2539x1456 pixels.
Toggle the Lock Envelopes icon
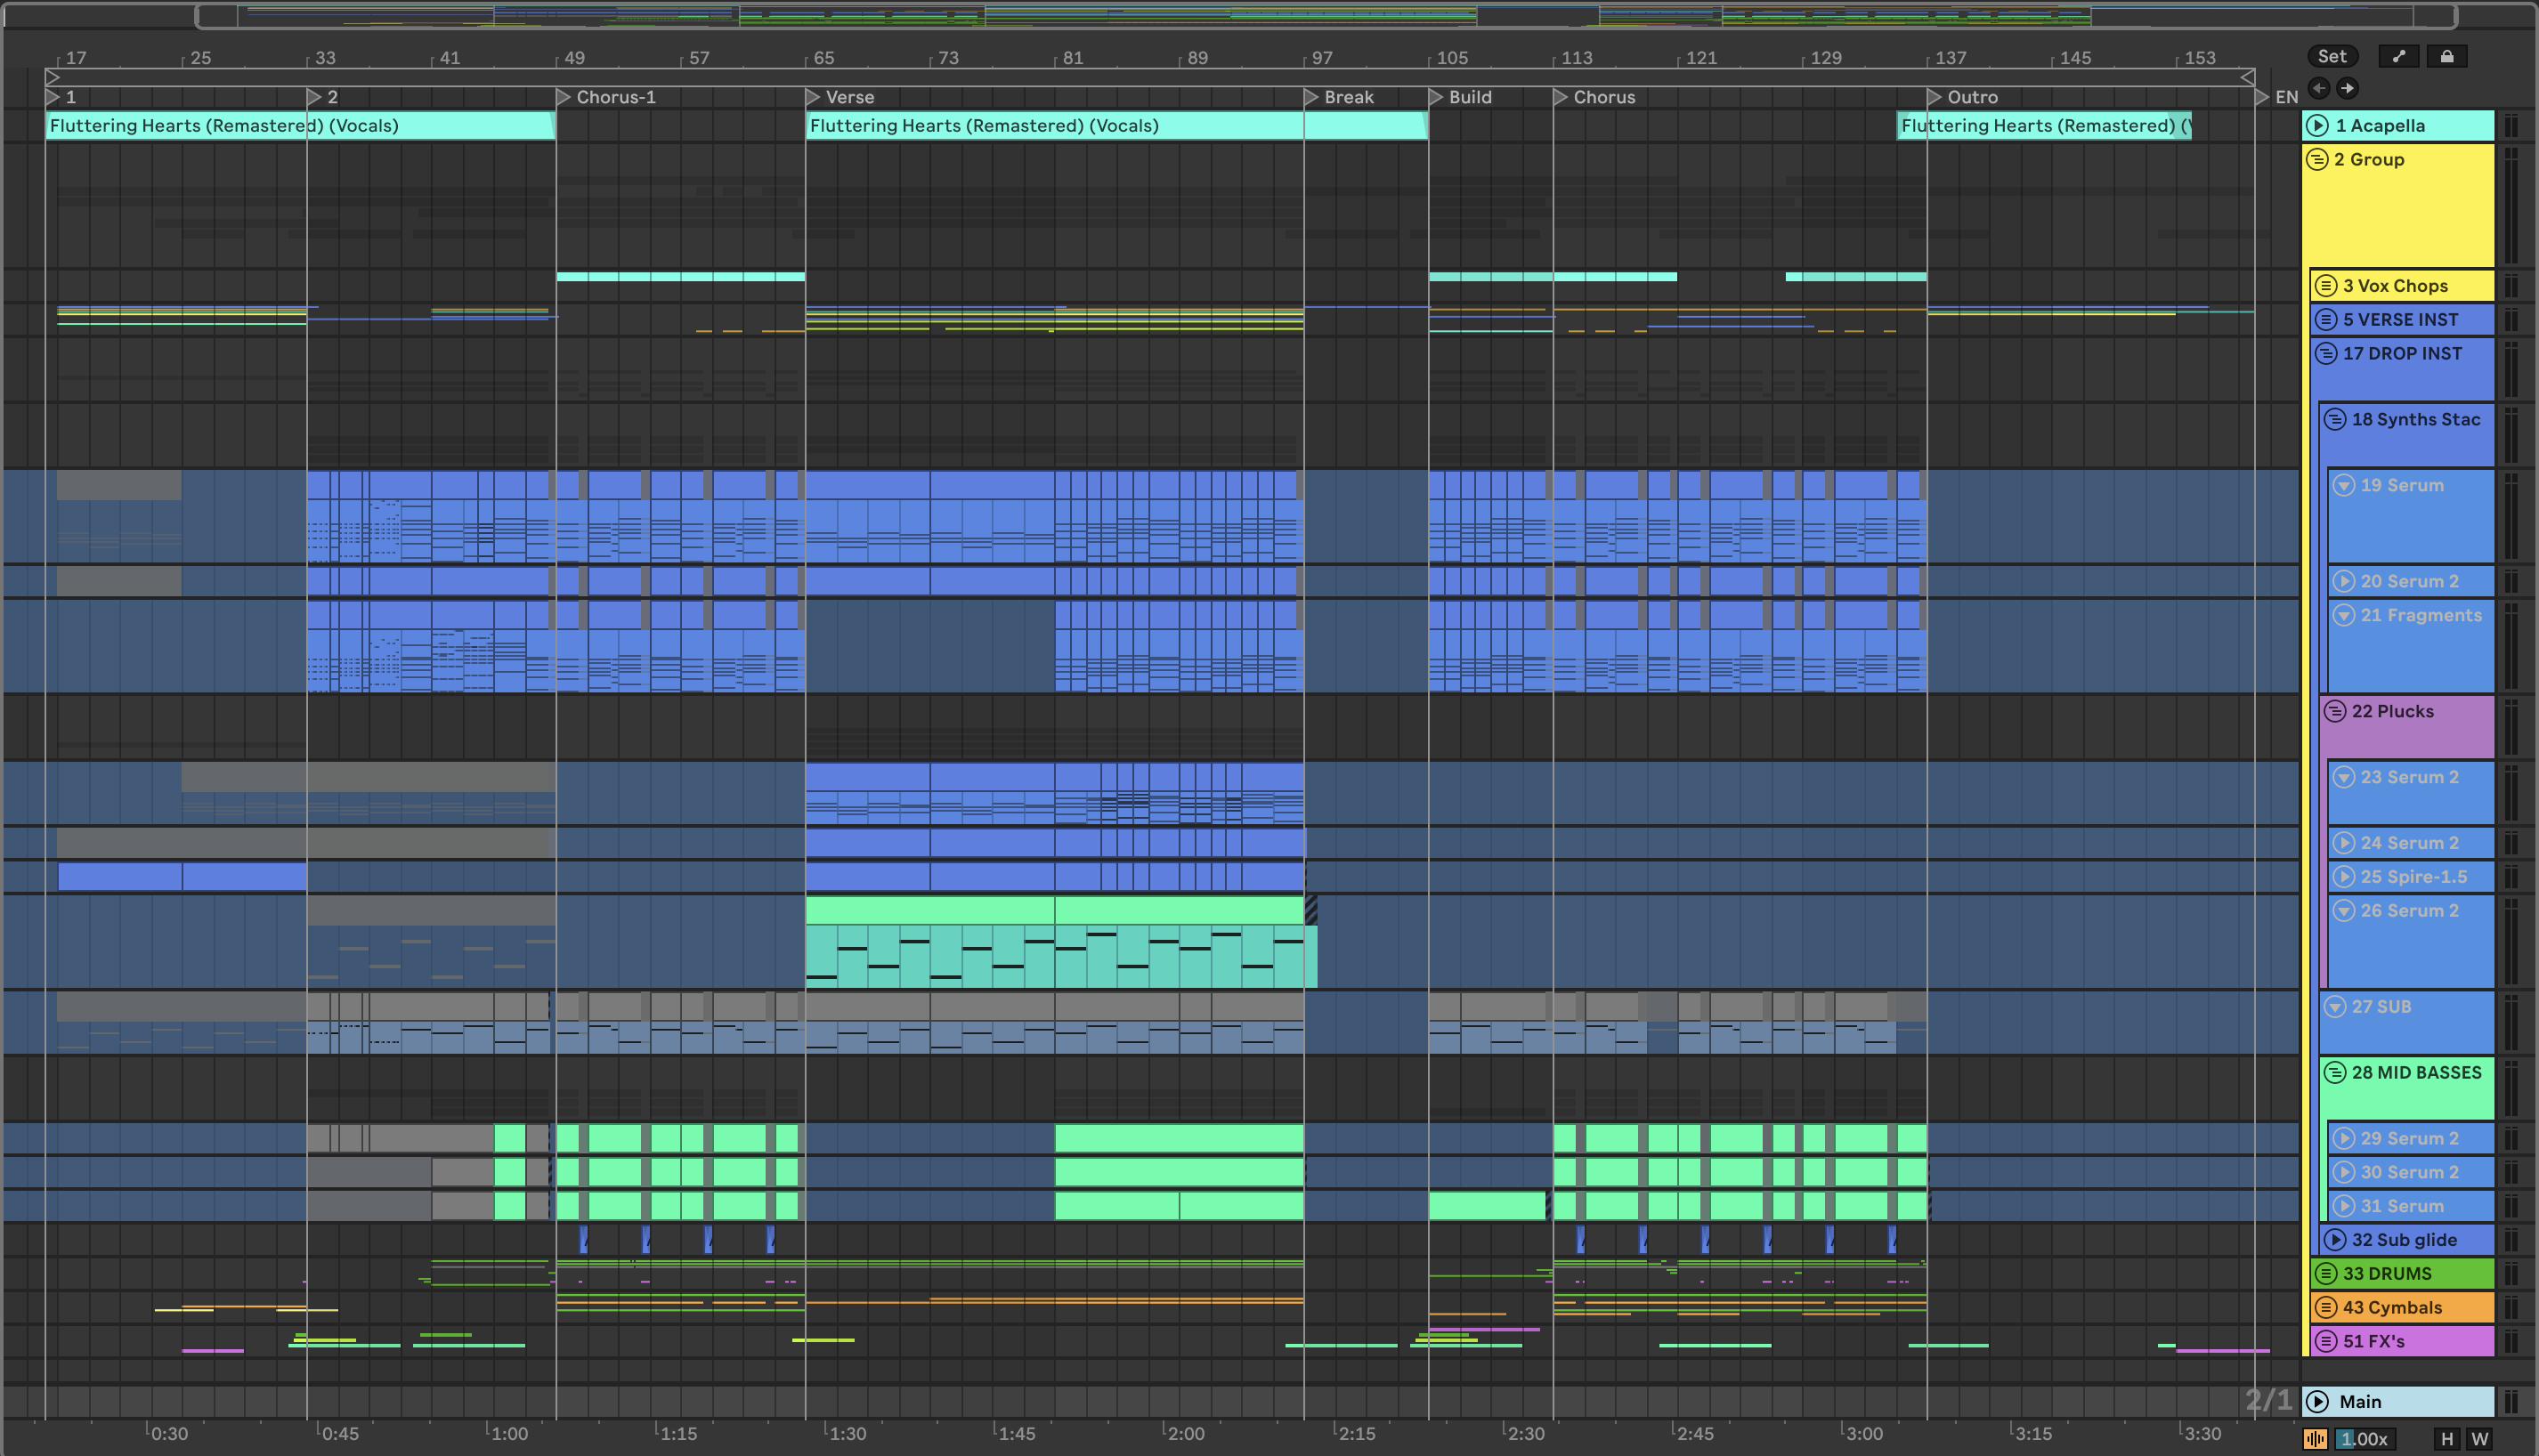click(x=2446, y=57)
